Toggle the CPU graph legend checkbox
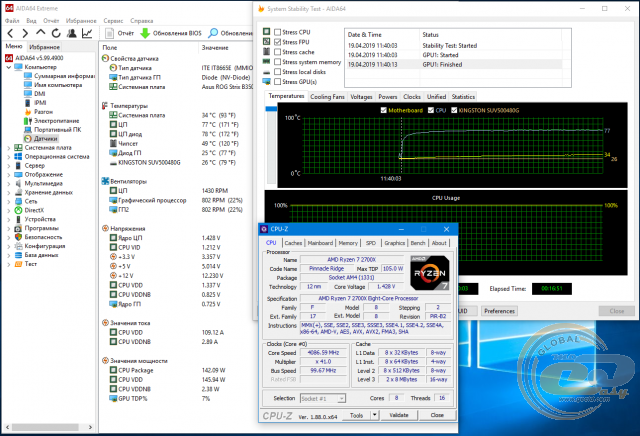Screen dimensions: 640x436 click(x=431, y=110)
